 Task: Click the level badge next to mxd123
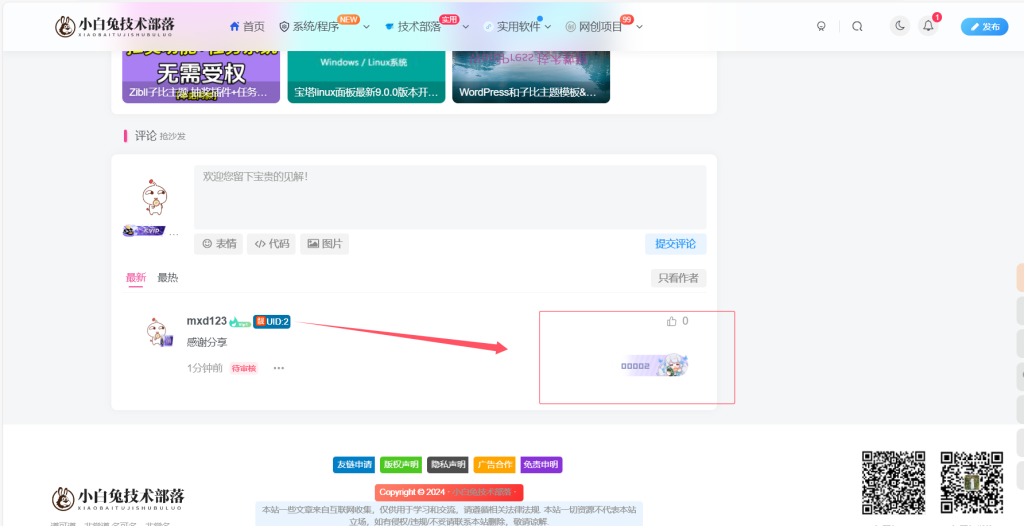240,321
